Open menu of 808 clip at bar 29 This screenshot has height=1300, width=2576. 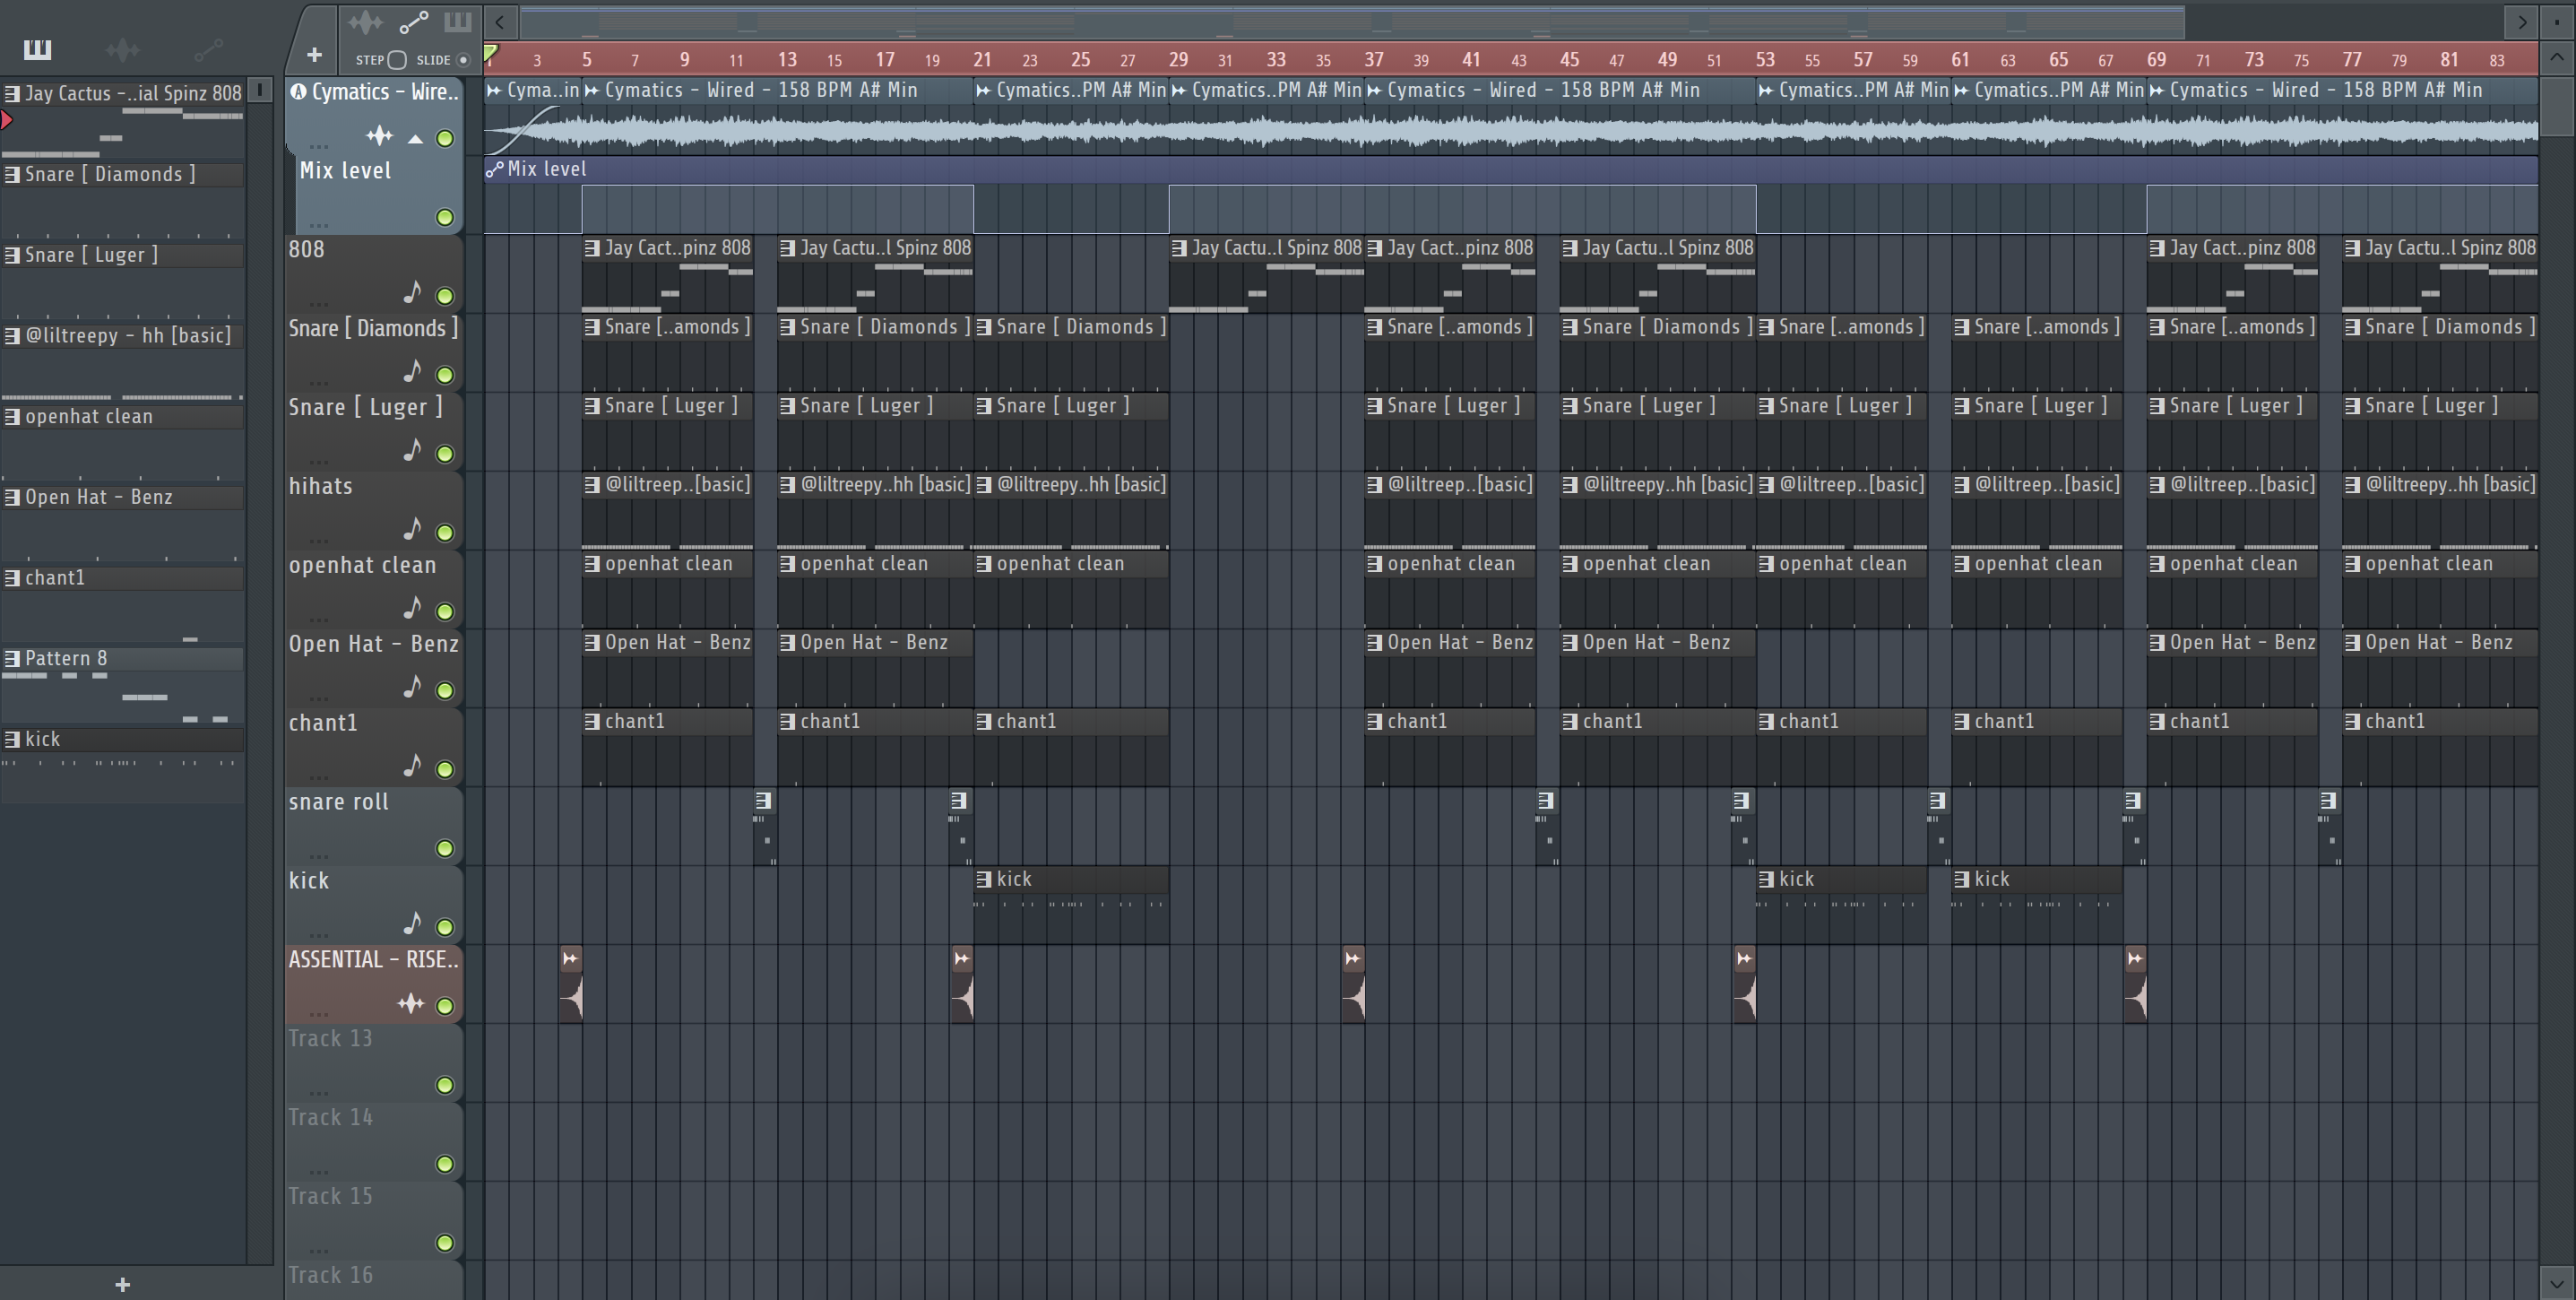[1180, 248]
